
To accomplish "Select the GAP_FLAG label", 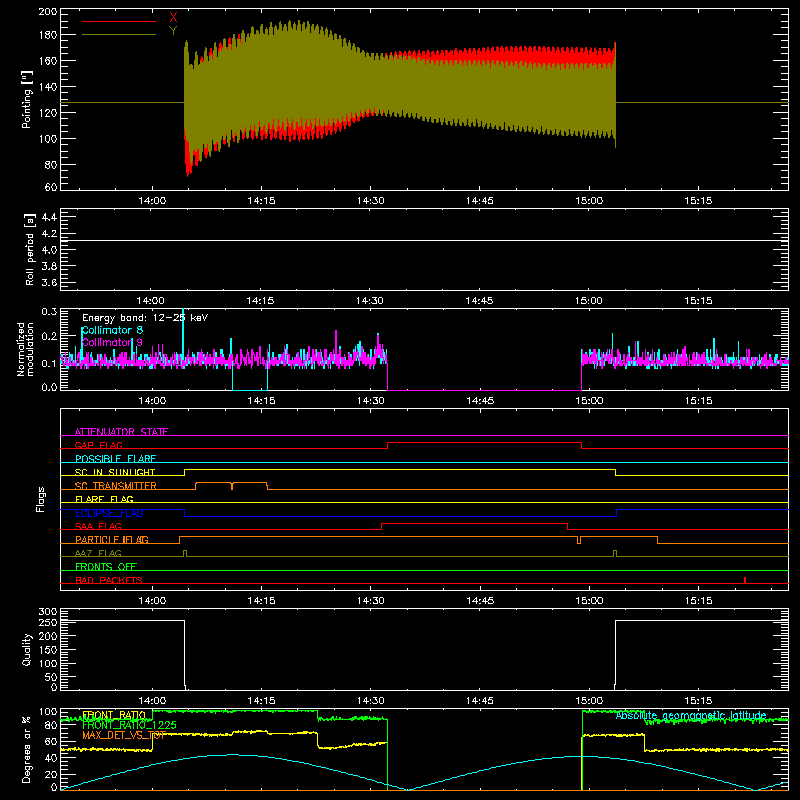I will click(98, 445).
